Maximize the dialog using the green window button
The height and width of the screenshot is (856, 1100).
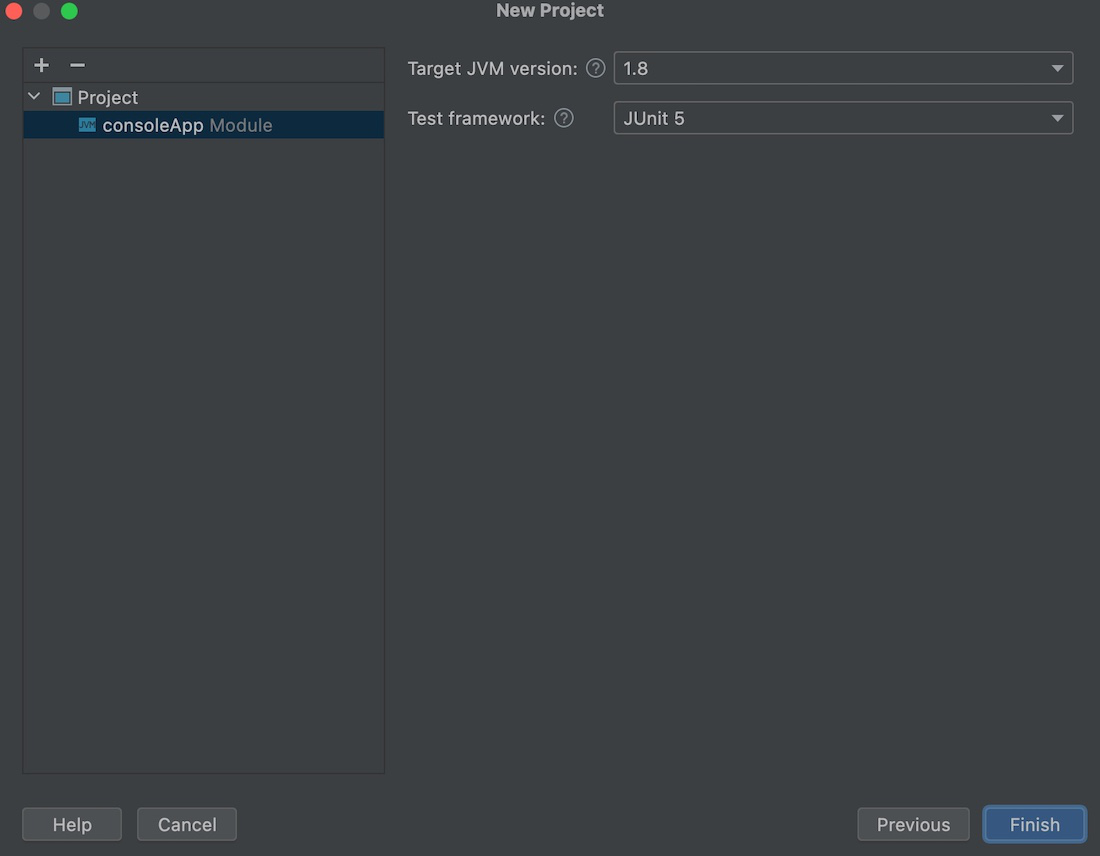[x=69, y=11]
